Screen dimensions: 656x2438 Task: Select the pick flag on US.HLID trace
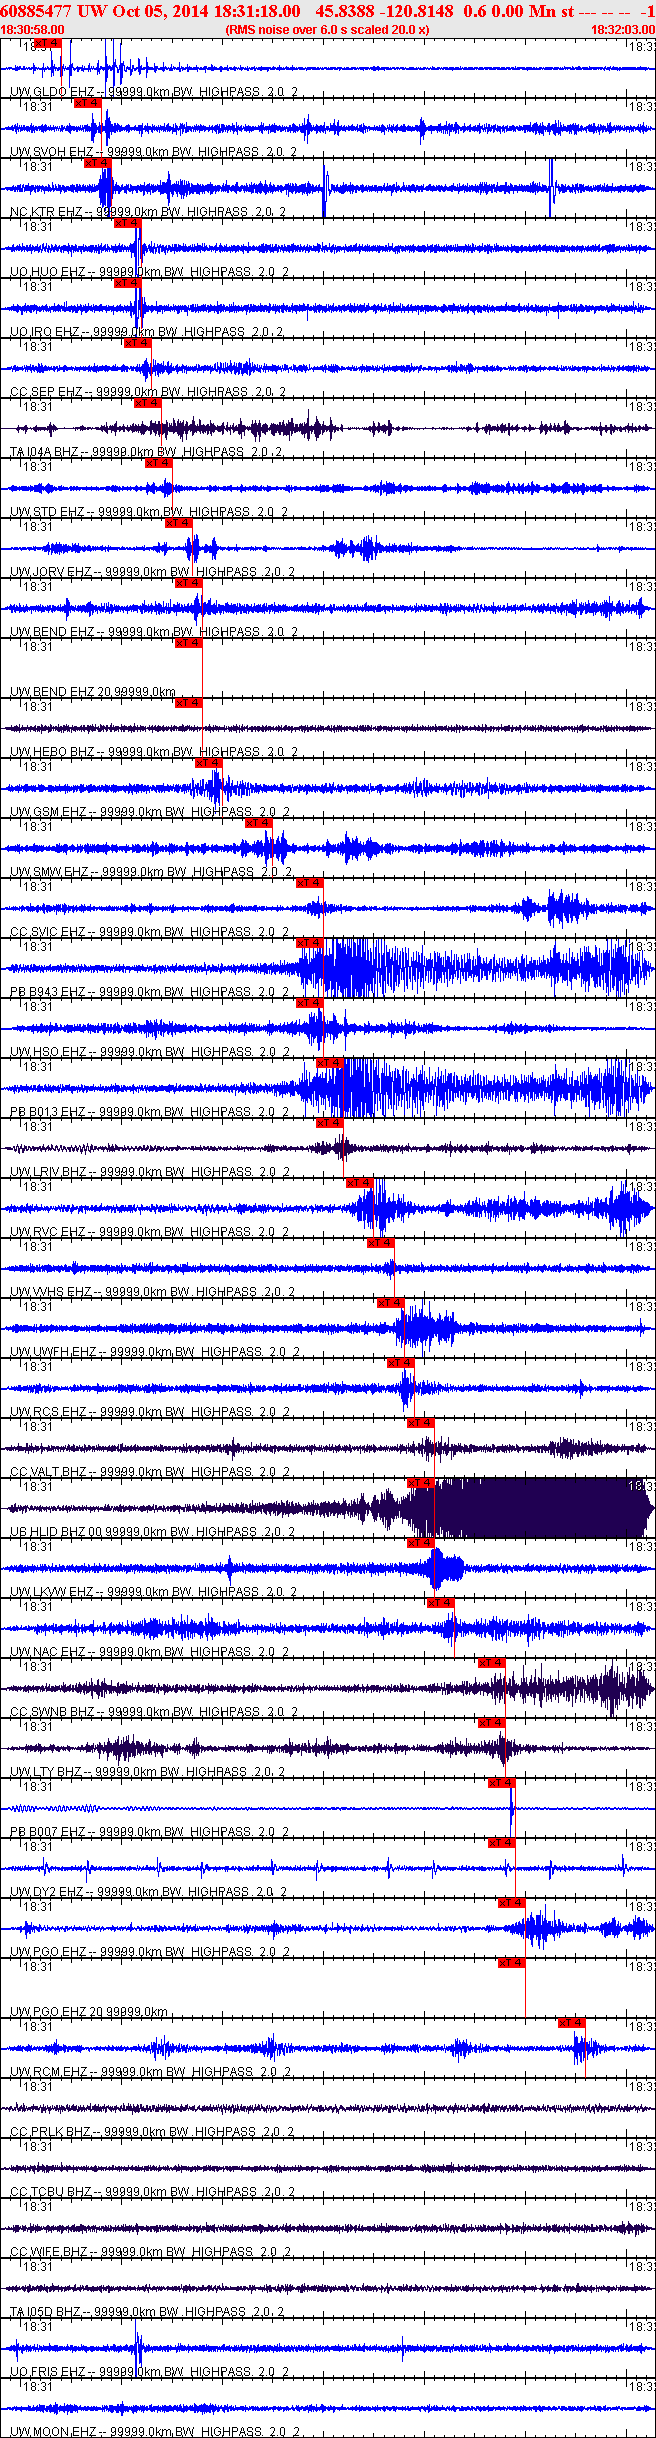point(421,1483)
